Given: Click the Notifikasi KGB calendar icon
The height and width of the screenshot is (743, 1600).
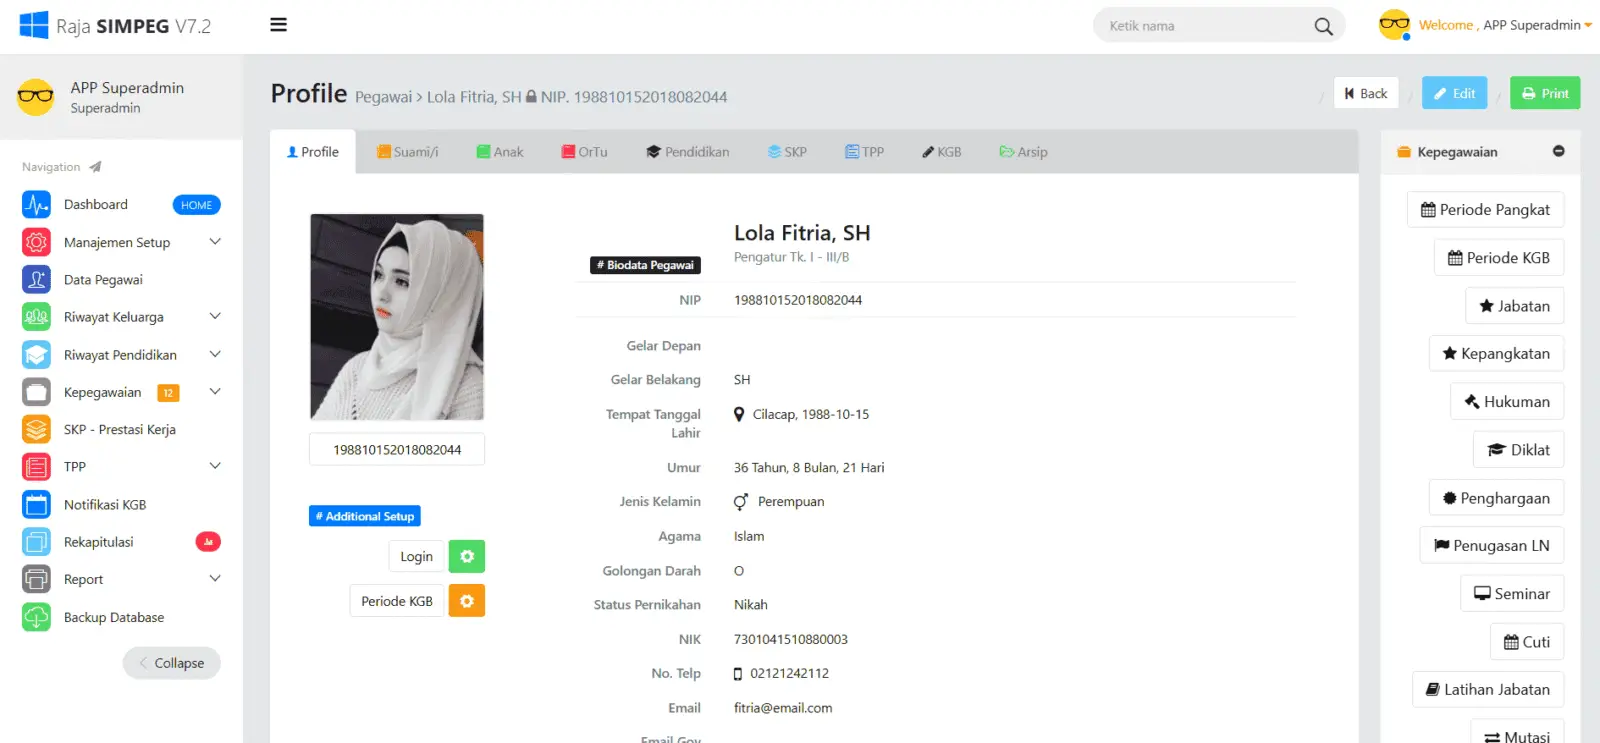Looking at the screenshot, I should (37, 505).
